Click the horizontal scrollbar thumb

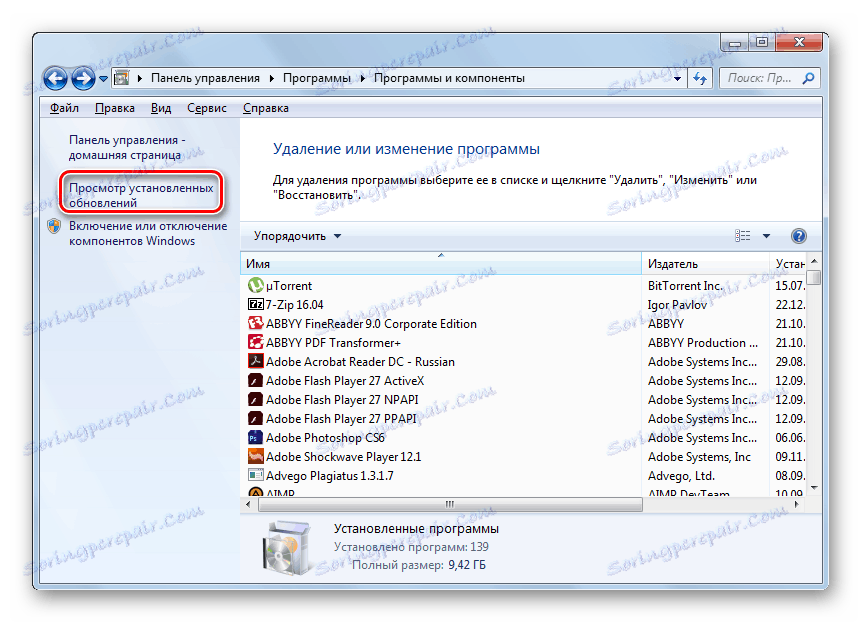(x=450, y=504)
